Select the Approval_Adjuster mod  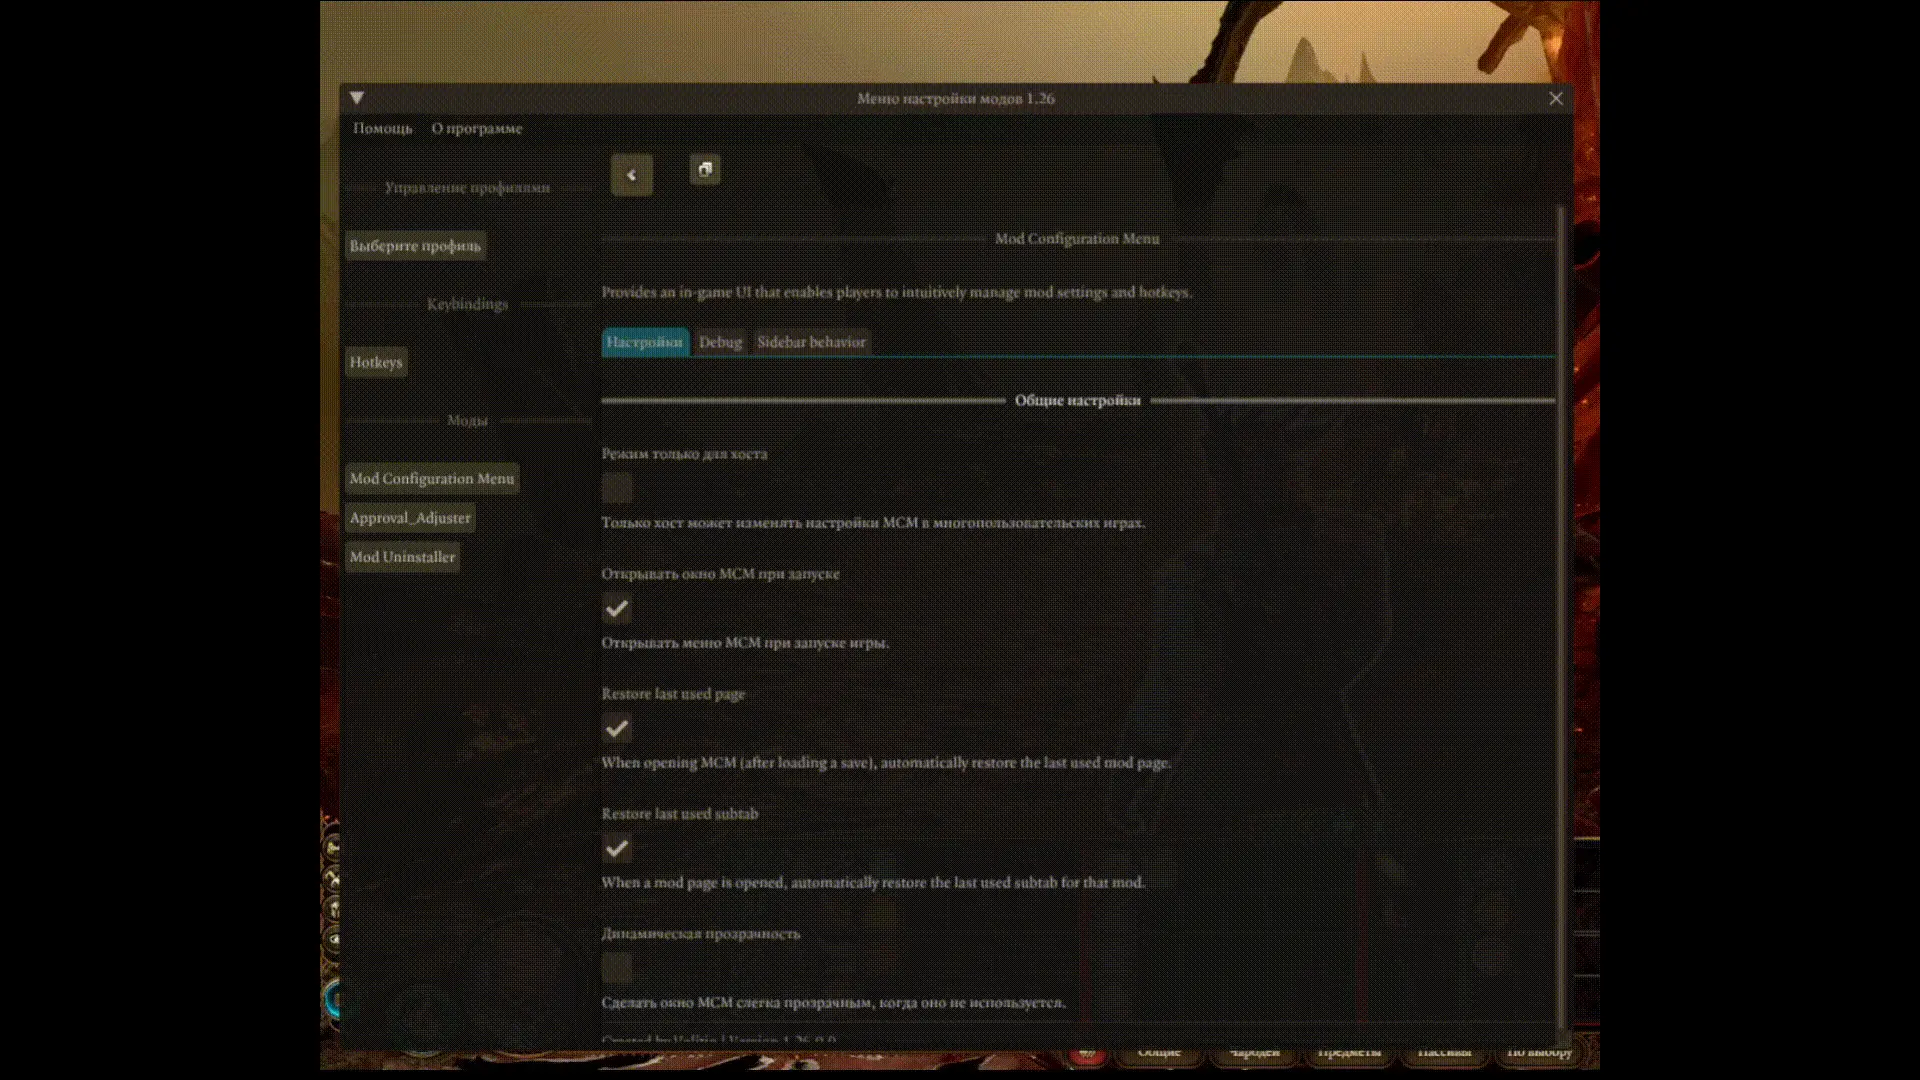pos(410,518)
